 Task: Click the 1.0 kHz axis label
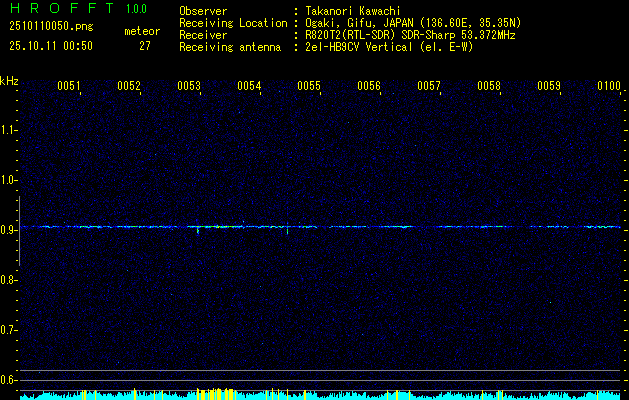click(8, 180)
